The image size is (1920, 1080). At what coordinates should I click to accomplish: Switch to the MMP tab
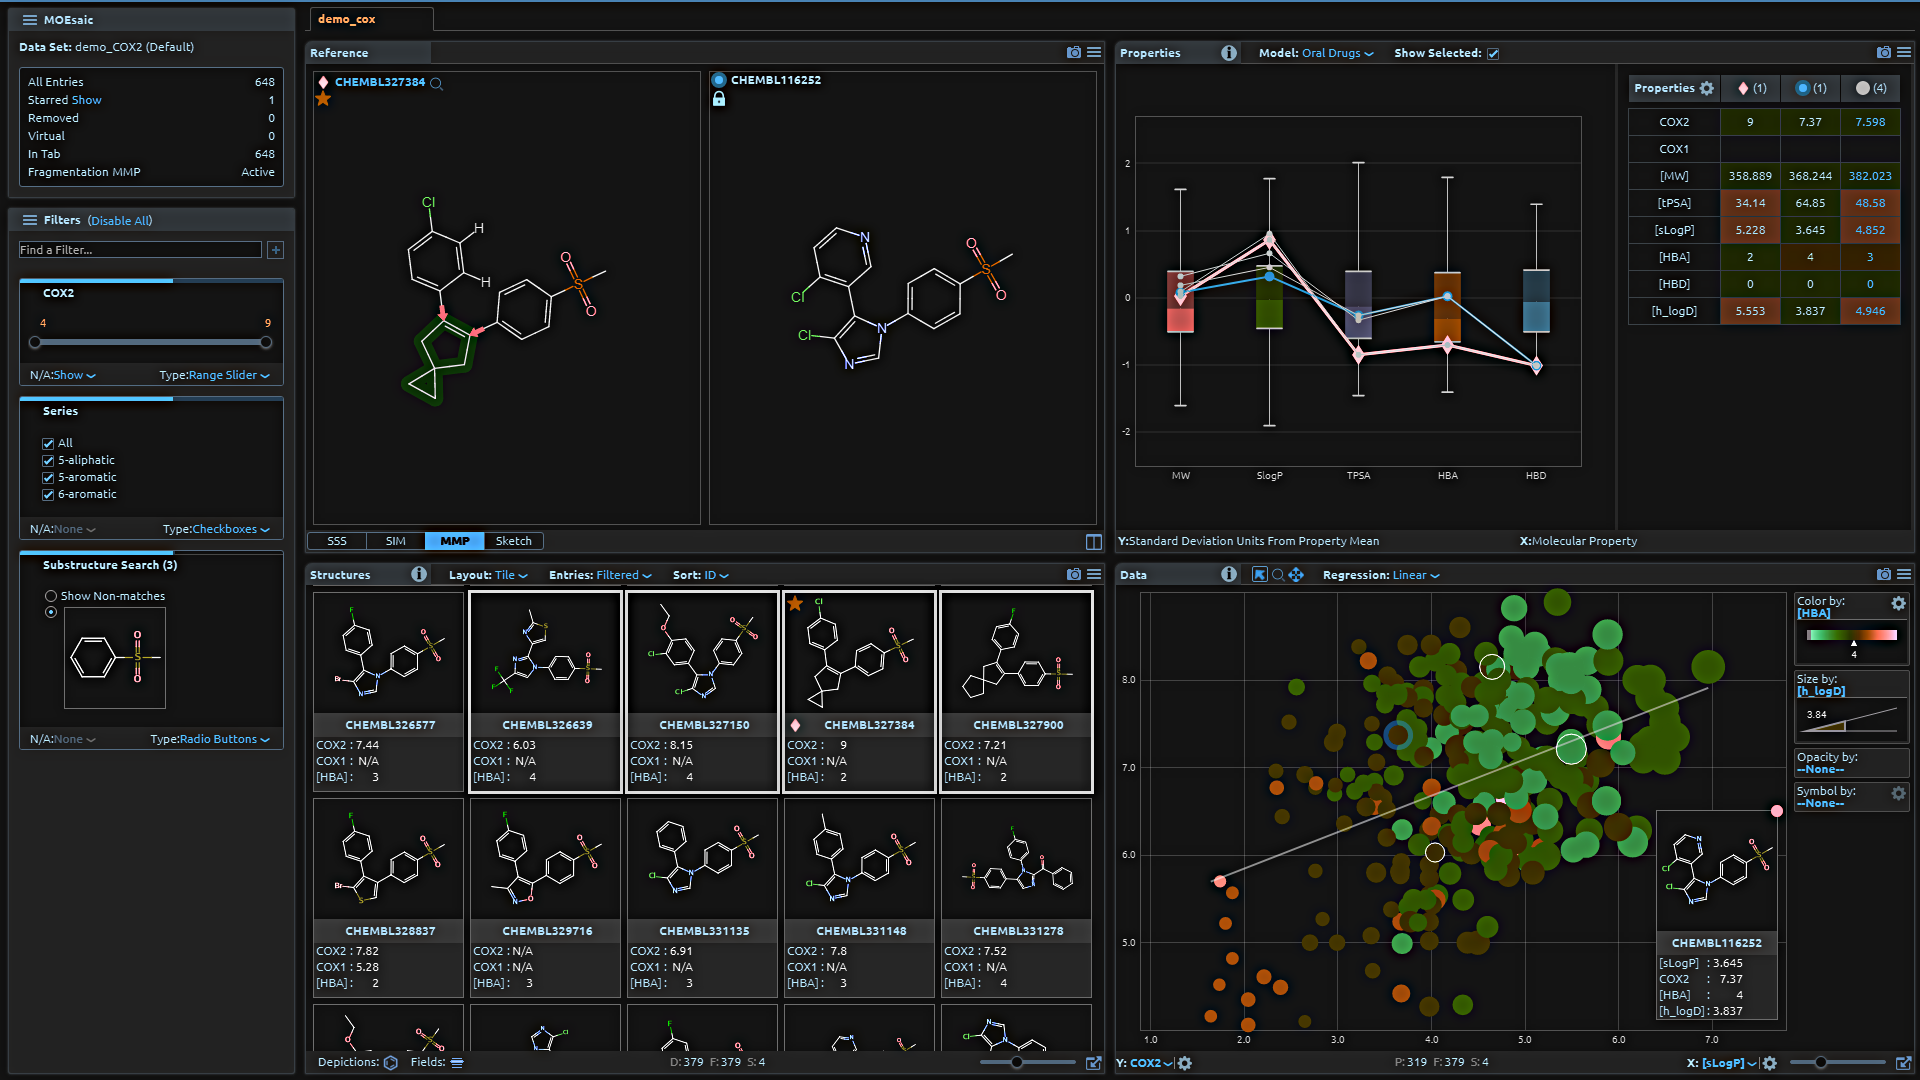click(x=455, y=541)
